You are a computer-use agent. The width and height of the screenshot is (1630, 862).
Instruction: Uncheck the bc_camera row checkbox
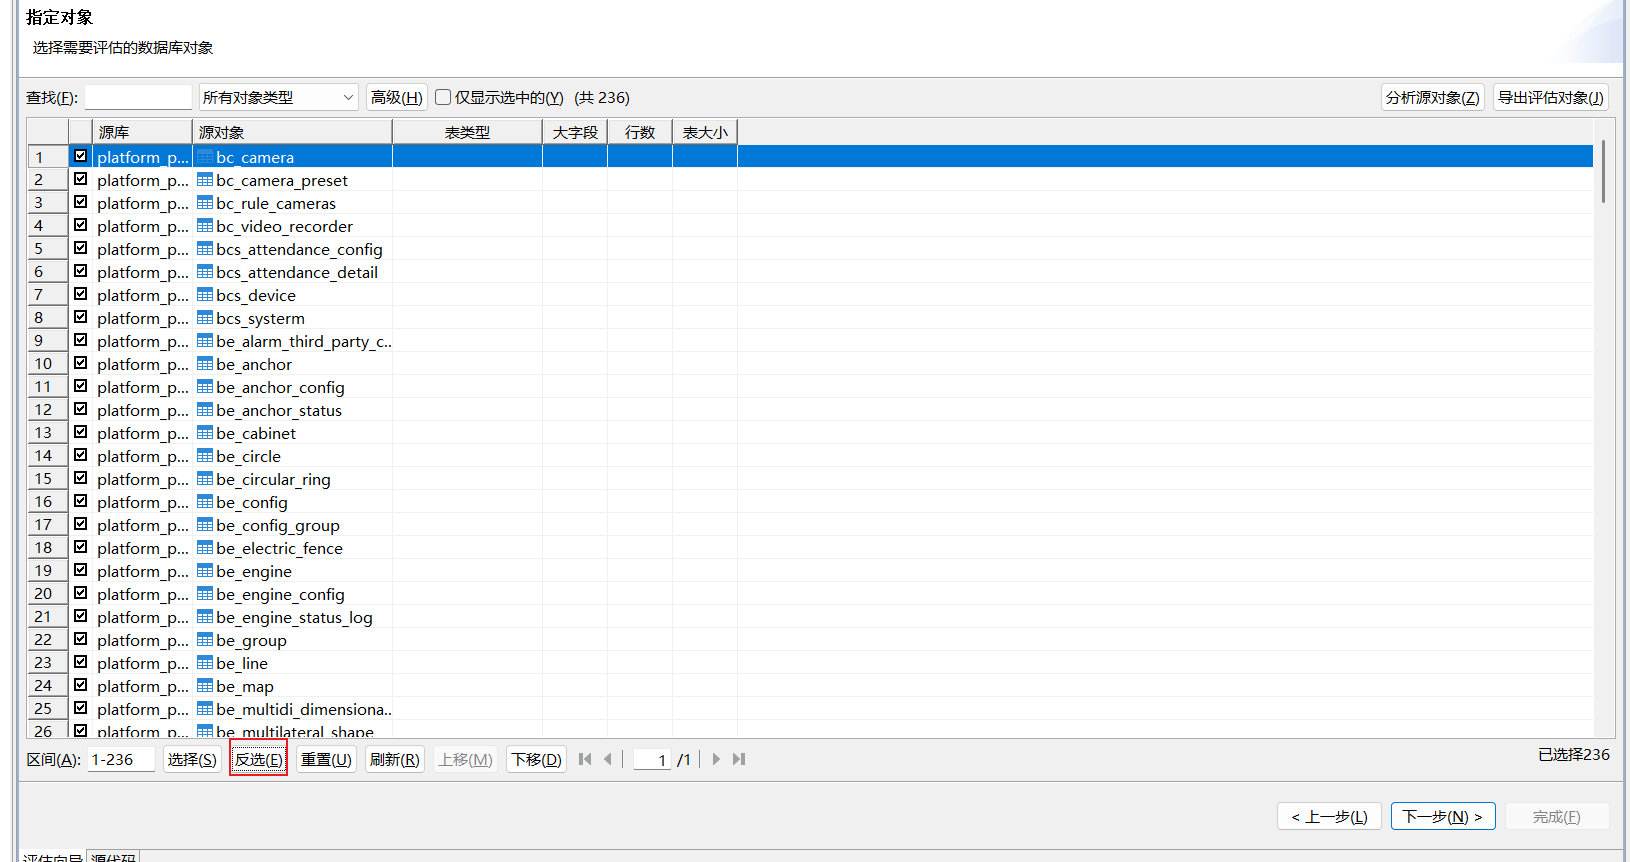click(x=80, y=156)
